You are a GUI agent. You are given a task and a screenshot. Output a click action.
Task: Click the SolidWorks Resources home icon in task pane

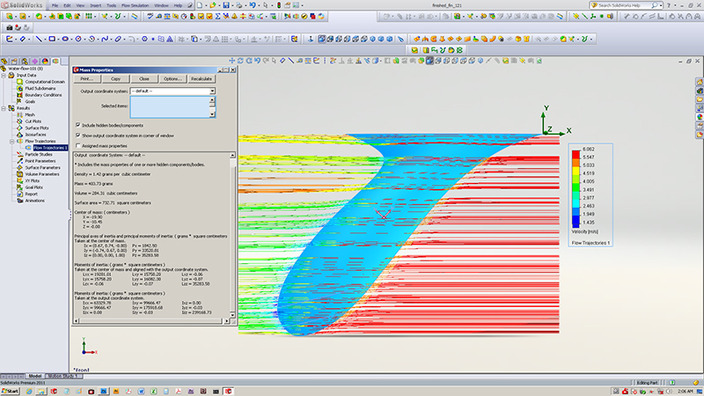pyautogui.click(x=700, y=82)
